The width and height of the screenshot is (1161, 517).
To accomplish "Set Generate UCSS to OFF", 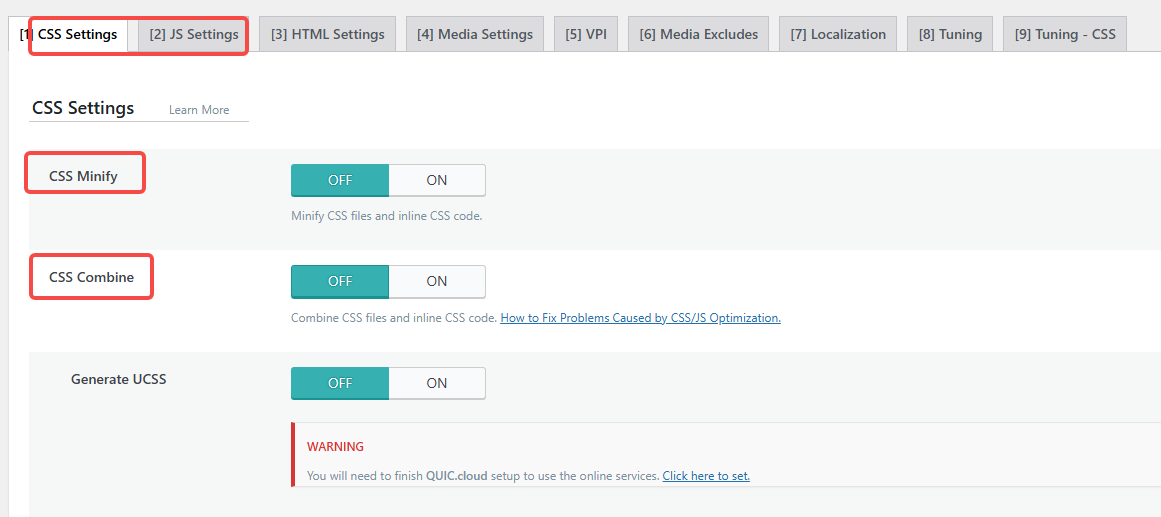I will (340, 383).
